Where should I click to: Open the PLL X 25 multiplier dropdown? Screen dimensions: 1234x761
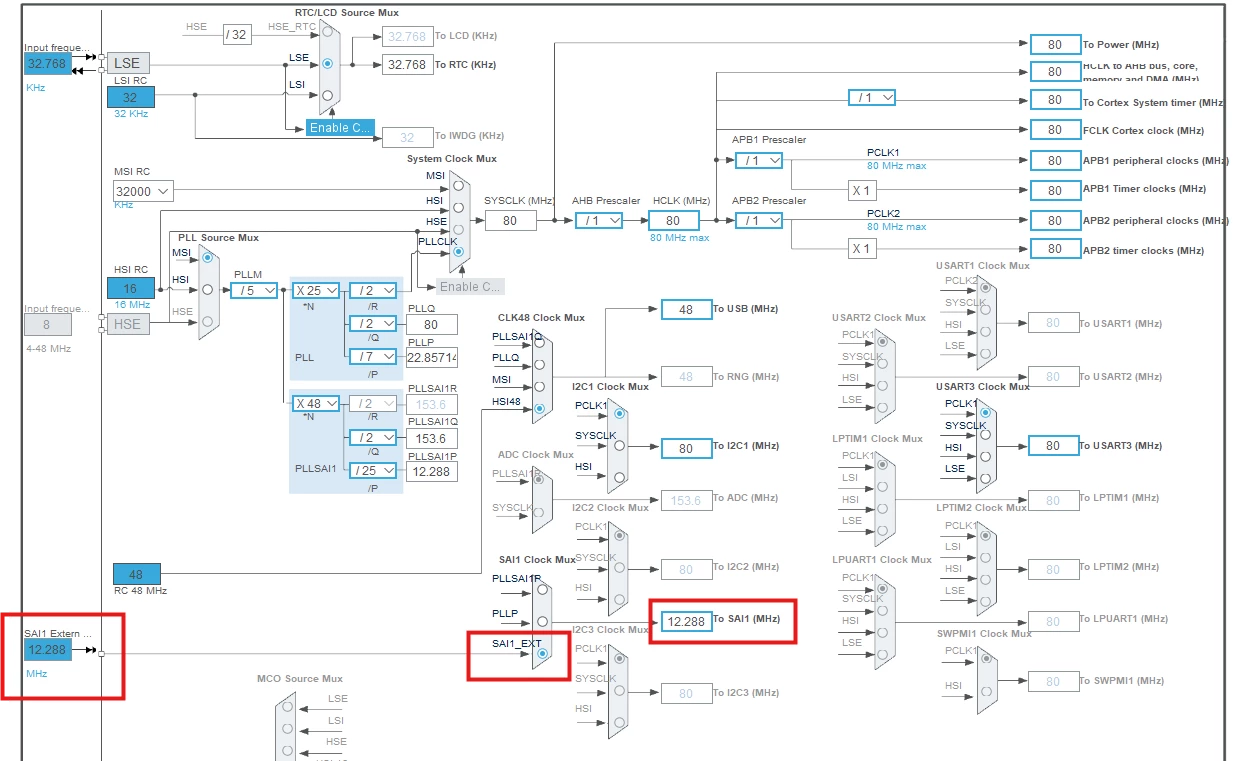(x=316, y=290)
